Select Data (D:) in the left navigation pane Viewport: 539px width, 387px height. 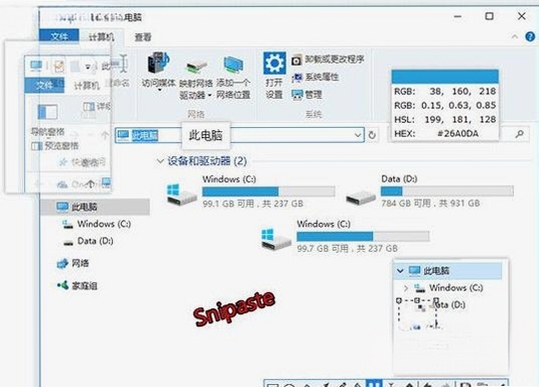[95, 241]
